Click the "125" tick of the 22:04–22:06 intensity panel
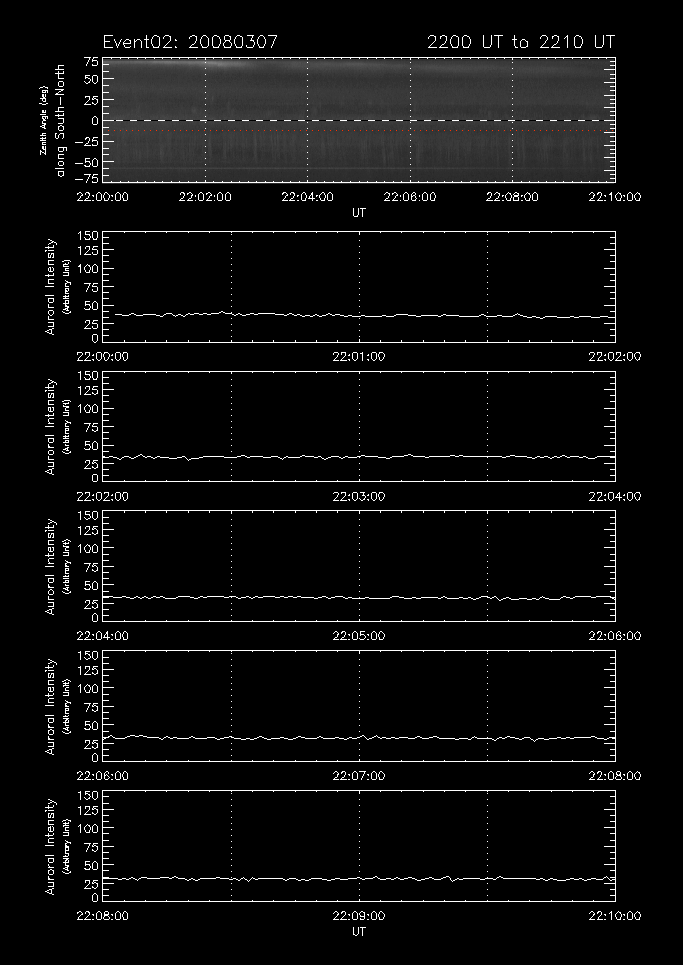 pos(87,532)
